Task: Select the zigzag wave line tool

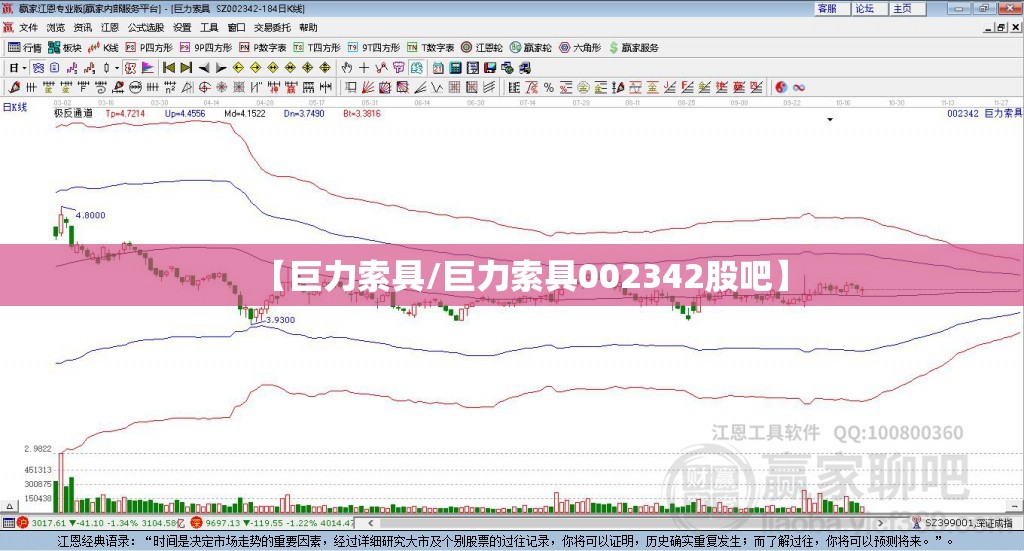Action: click(437, 87)
